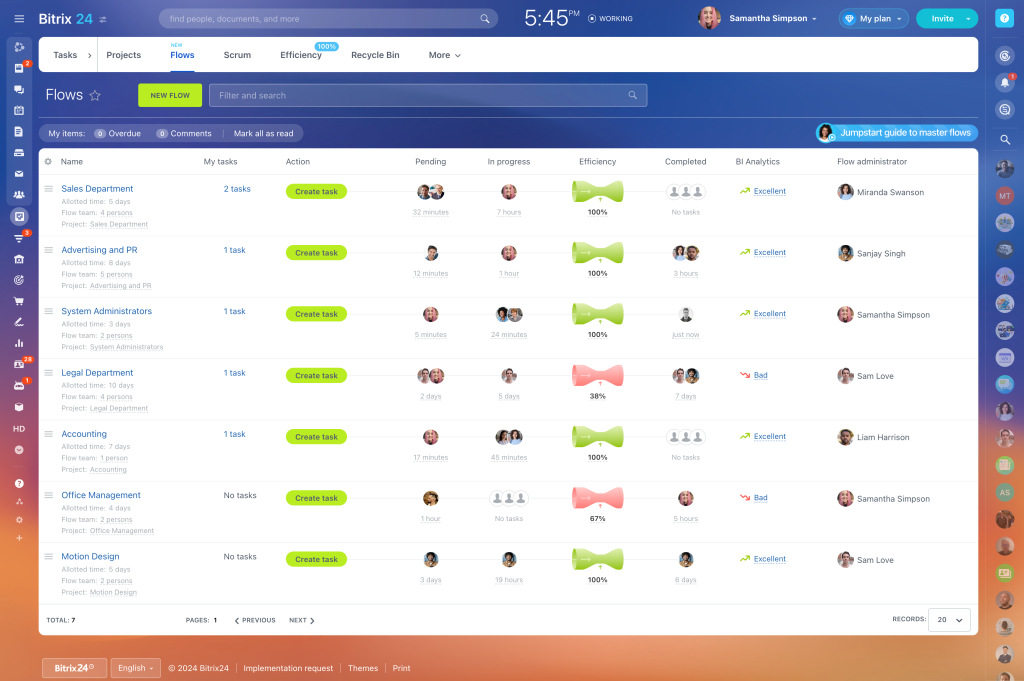Open the Legal Department flow link
The height and width of the screenshot is (681, 1024).
point(97,372)
